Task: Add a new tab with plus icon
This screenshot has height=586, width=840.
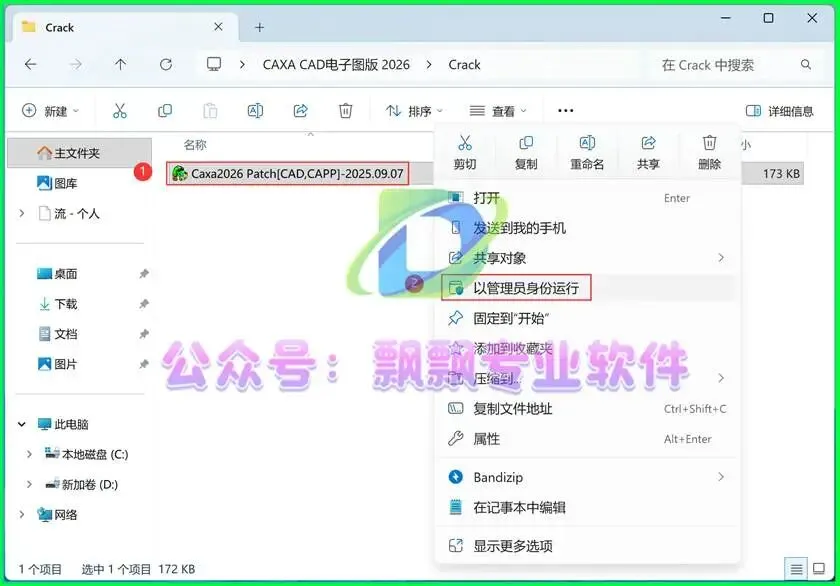Action: [x=259, y=27]
